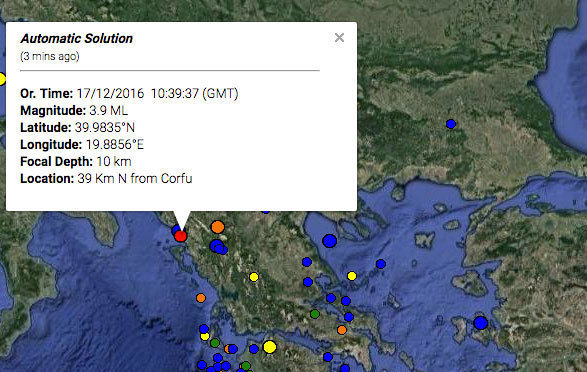Click the Automatic Solution title text
This screenshot has width=587, height=372.
point(76,39)
